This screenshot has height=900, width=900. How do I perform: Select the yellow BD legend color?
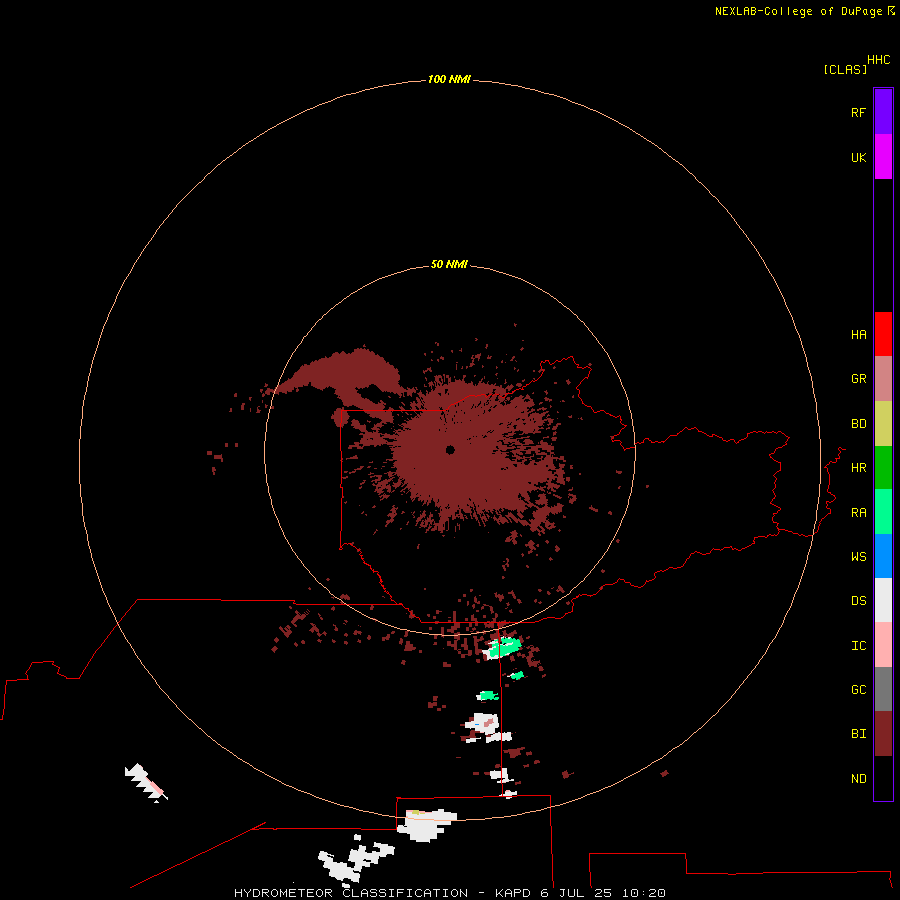[x=883, y=424]
